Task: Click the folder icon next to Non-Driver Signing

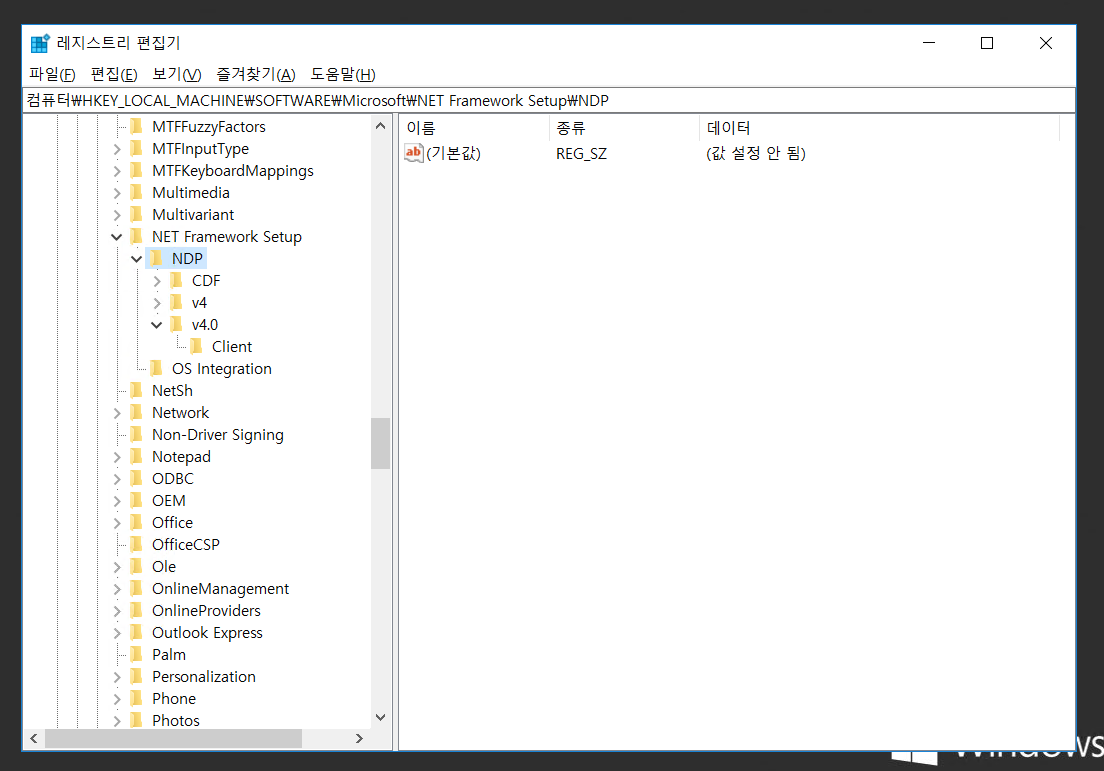Action: coord(137,434)
